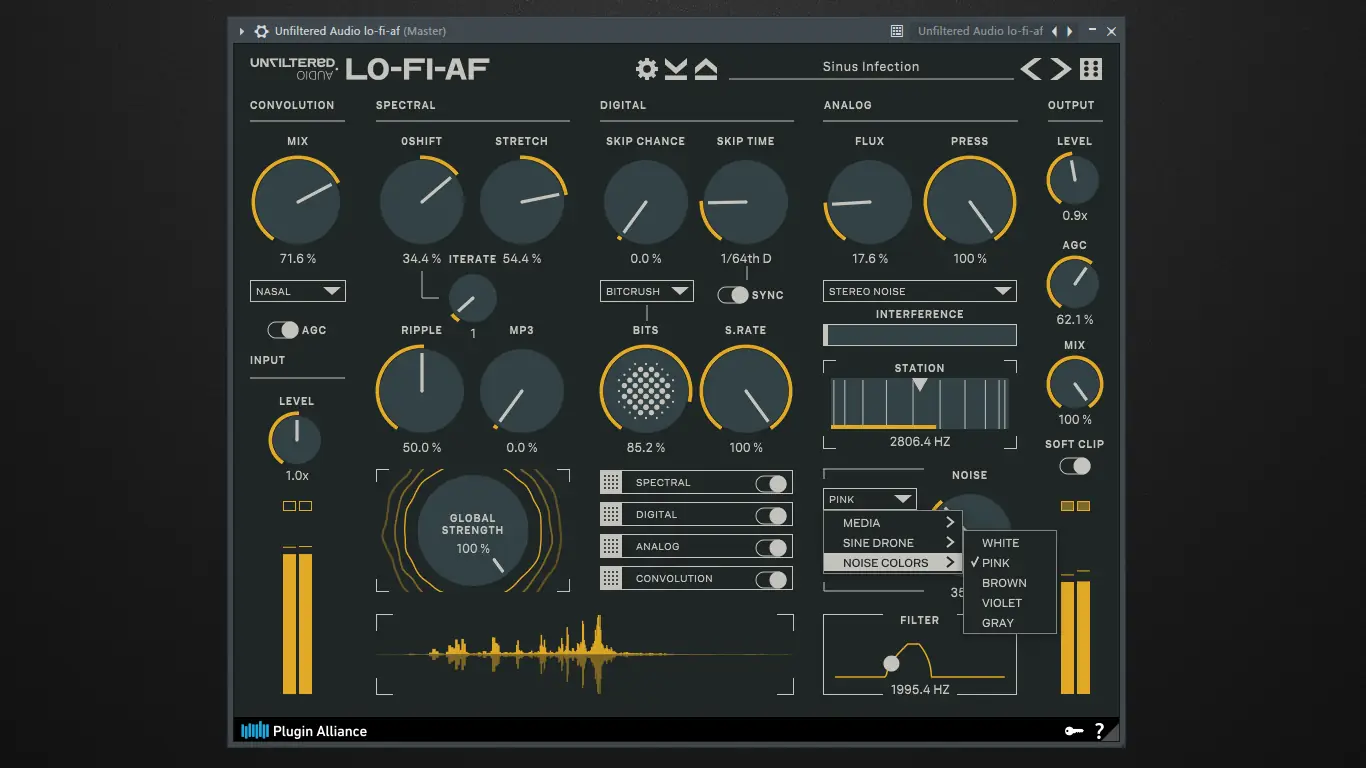1366x768 pixels.
Task: Click the FLUX knob
Action: (x=870, y=202)
